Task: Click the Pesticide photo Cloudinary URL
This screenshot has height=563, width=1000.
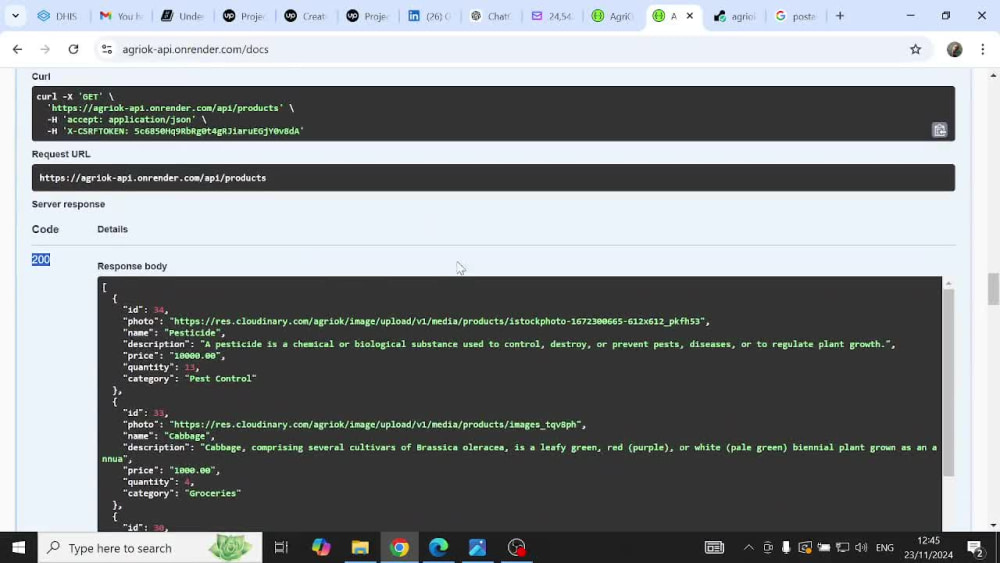Action: point(437,321)
